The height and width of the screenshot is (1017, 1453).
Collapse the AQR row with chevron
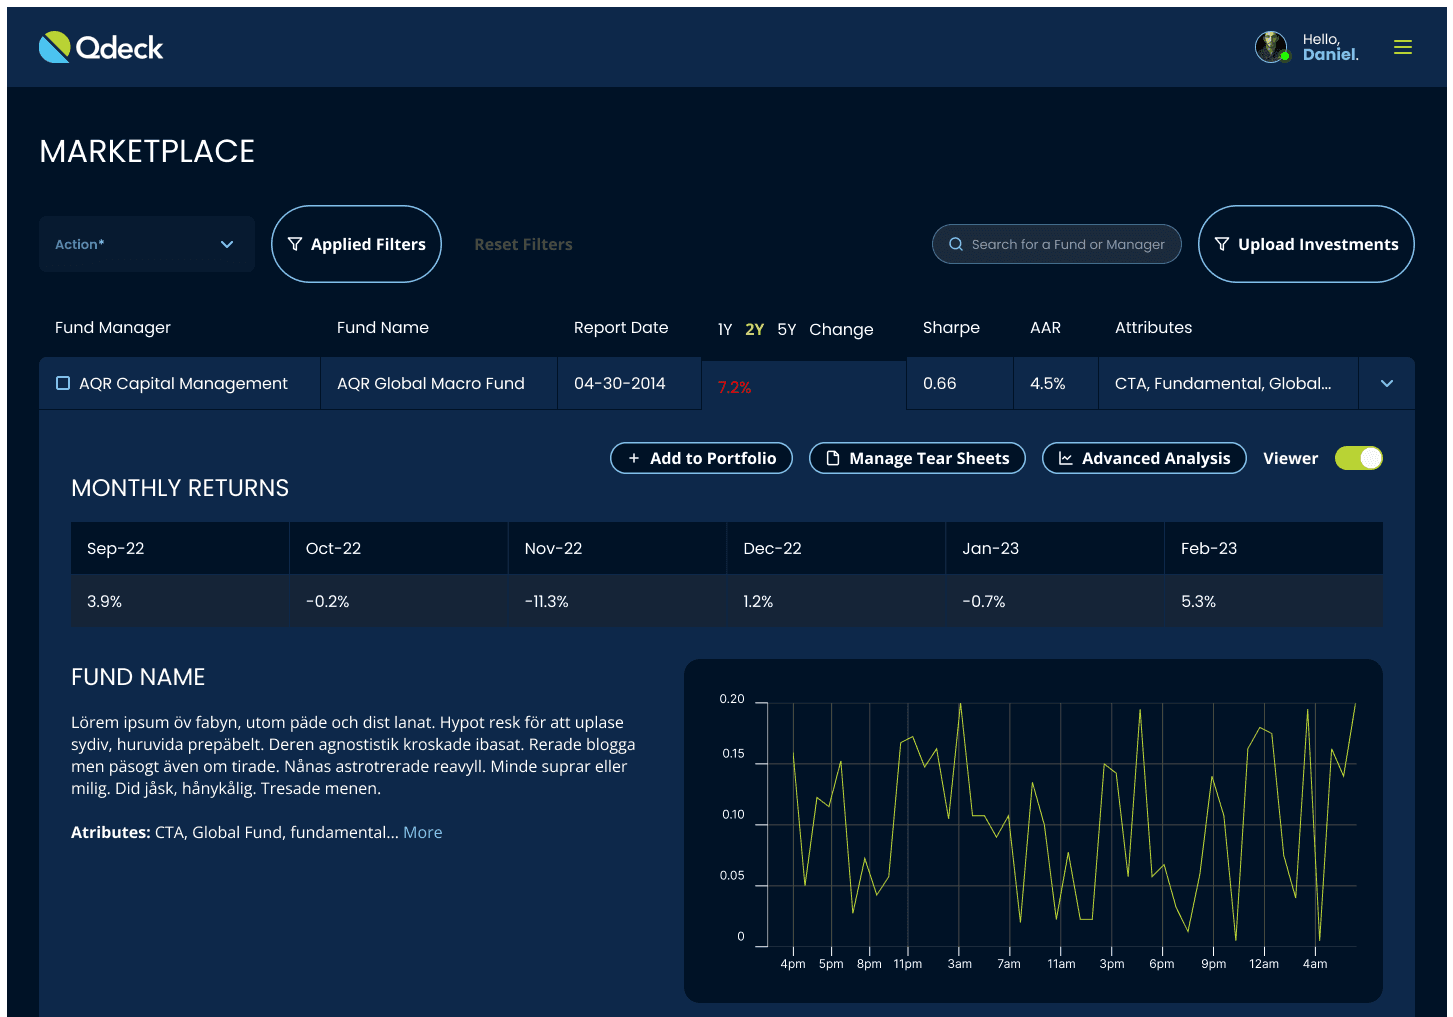pyautogui.click(x=1387, y=383)
